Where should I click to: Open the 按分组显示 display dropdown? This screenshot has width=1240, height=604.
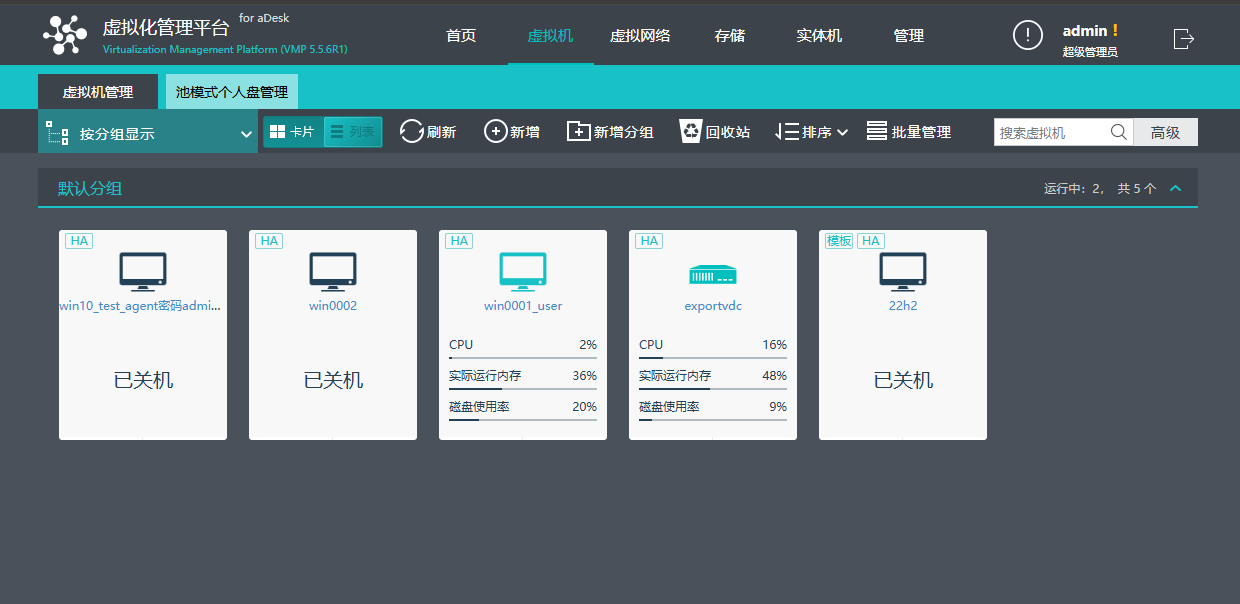(x=146, y=131)
